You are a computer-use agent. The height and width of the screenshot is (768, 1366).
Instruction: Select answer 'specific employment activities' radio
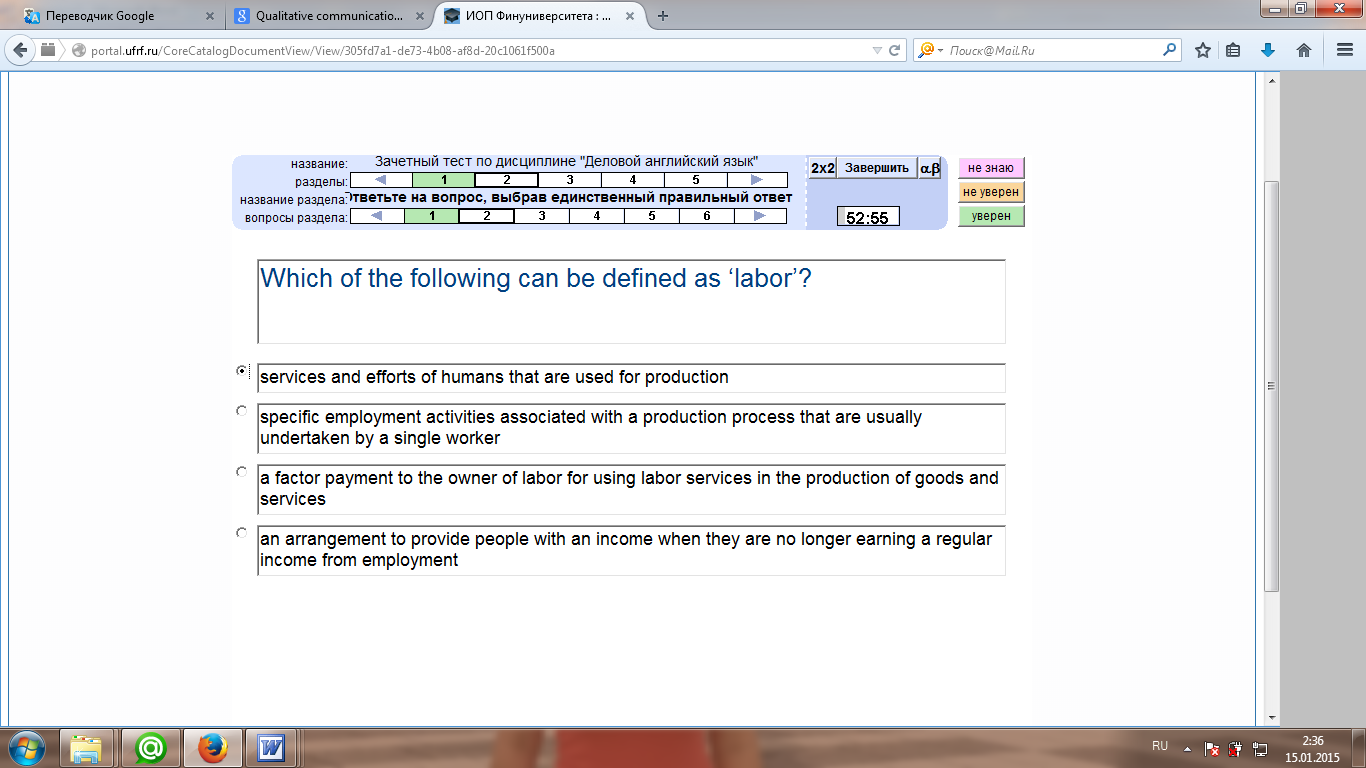tap(242, 411)
